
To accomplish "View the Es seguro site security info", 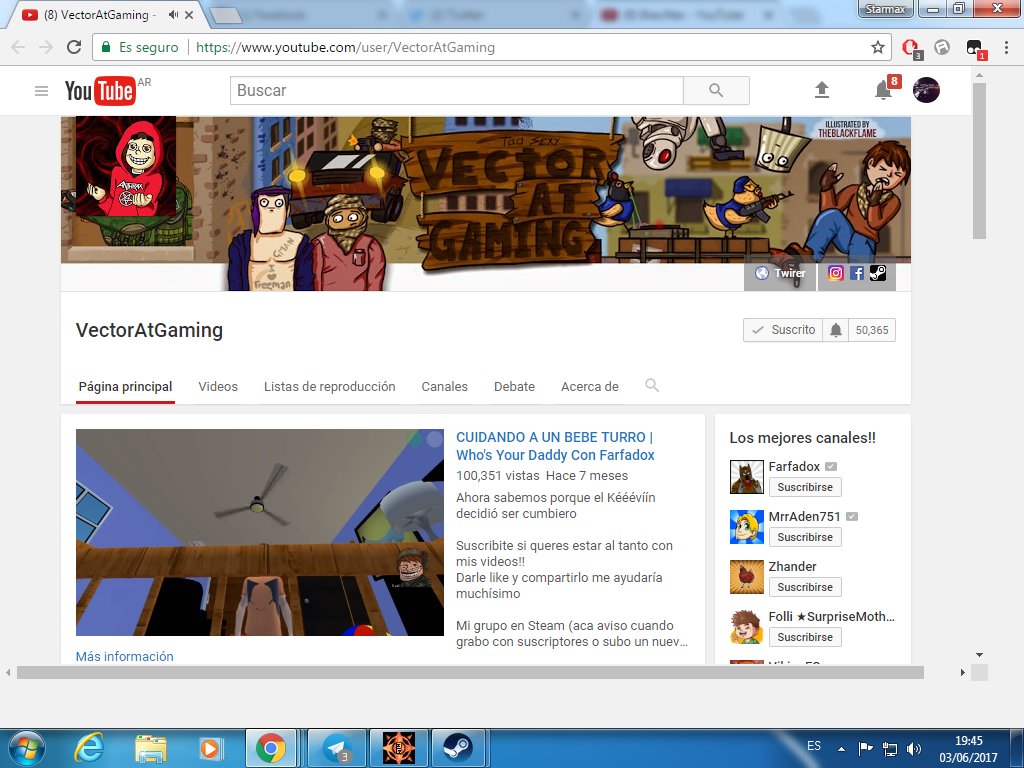I will [x=140, y=47].
